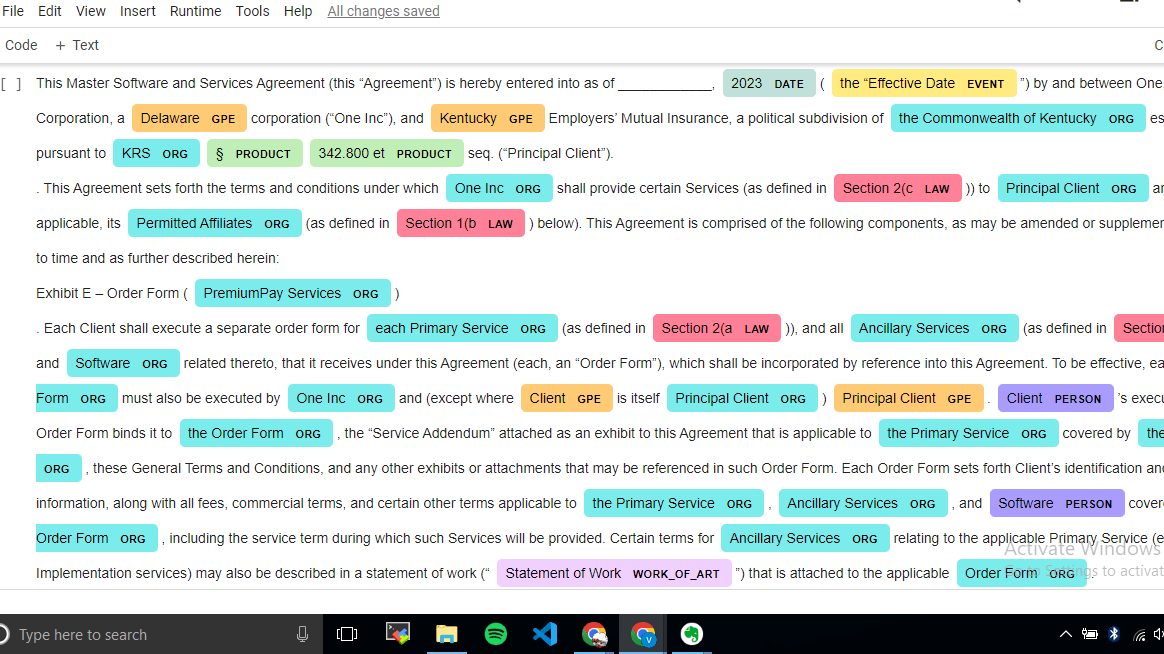Click the battery status tray icon
The height and width of the screenshot is (654, 1164).
1090,634
